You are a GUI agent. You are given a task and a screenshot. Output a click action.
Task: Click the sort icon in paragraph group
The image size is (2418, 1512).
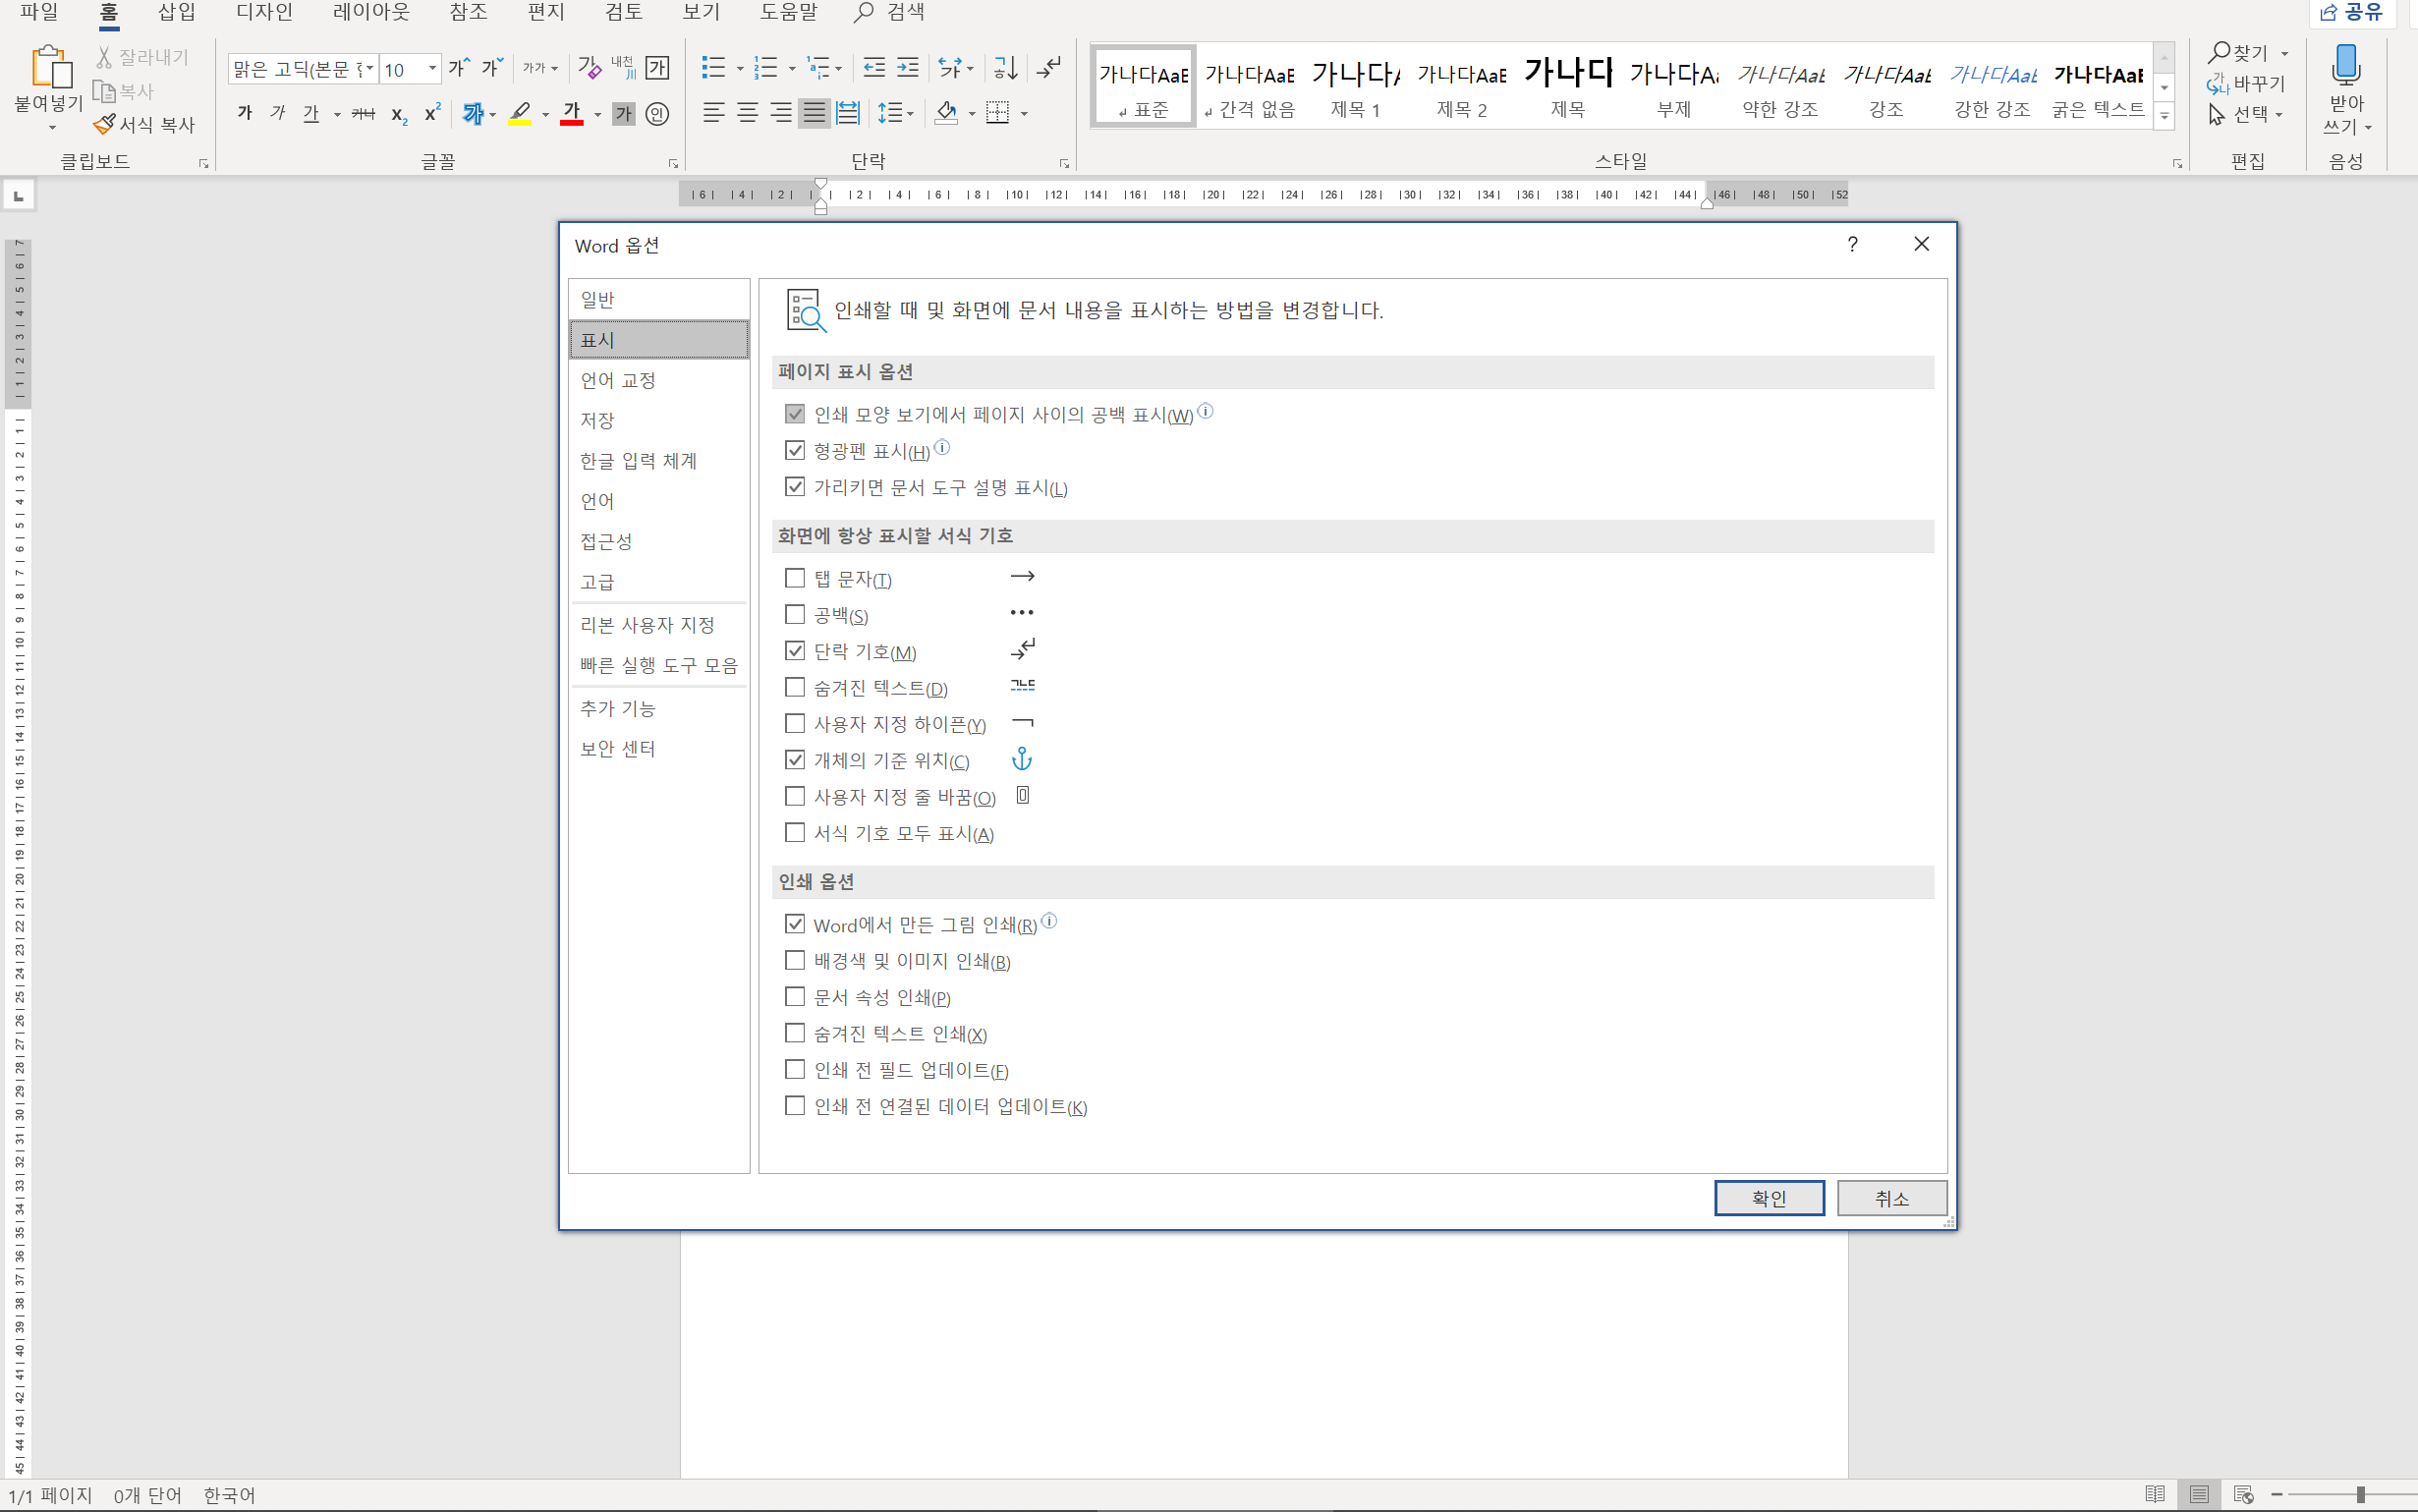(1005, 68)
